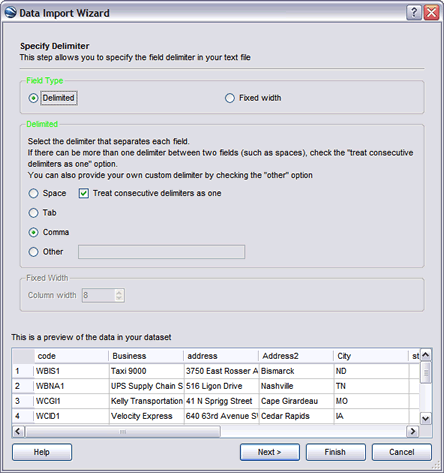Viewport: 444px width, 473px height.
Task: Click the preview scroll down arrow
Action: 426,418
